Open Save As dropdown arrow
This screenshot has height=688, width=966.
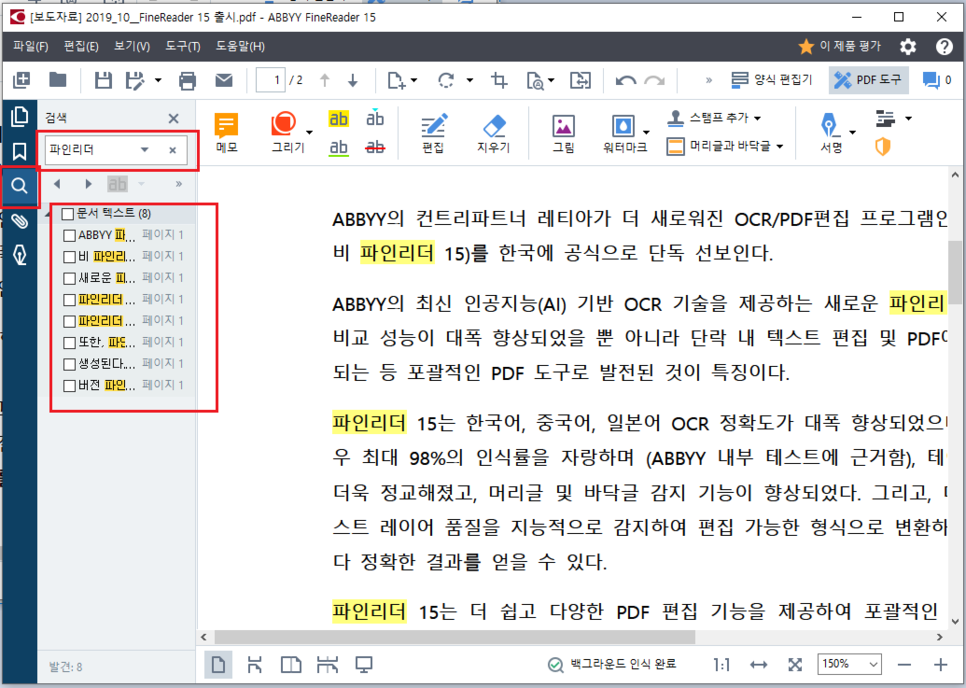[x=158, y=80]
